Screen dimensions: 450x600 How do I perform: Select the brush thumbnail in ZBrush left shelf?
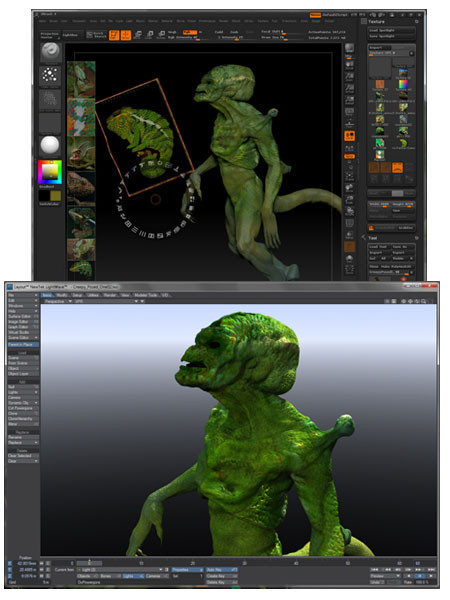50,52
